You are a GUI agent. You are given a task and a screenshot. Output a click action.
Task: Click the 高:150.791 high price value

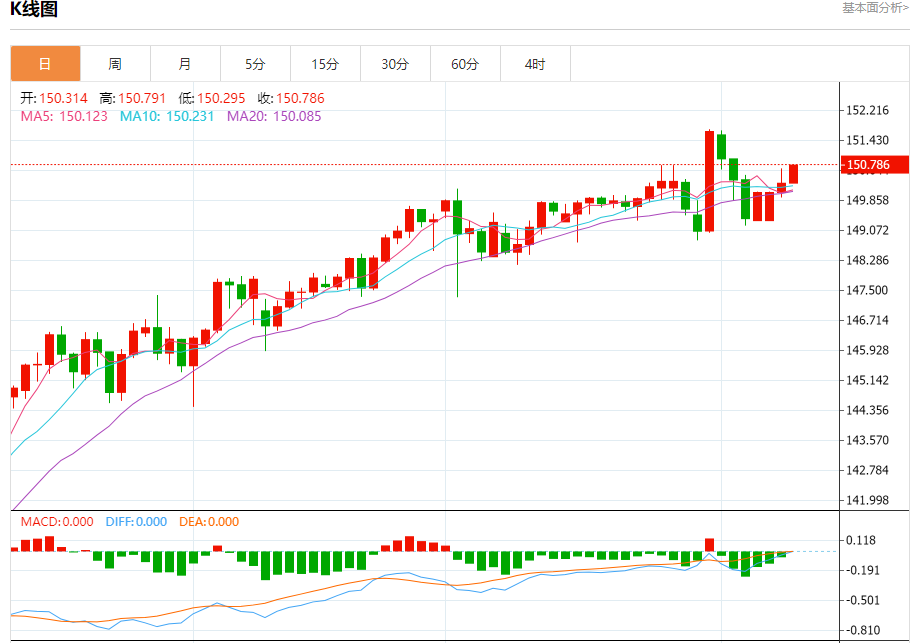click(133, 98)
